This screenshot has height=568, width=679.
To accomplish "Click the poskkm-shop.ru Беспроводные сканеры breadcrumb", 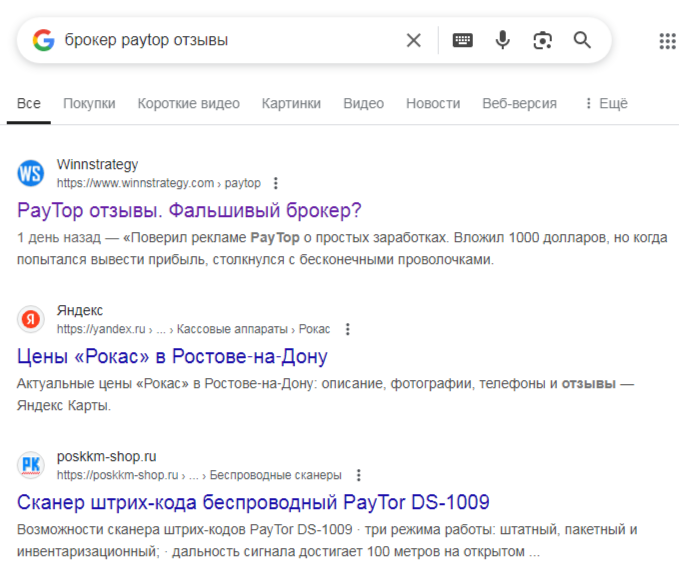I will 199,475.
